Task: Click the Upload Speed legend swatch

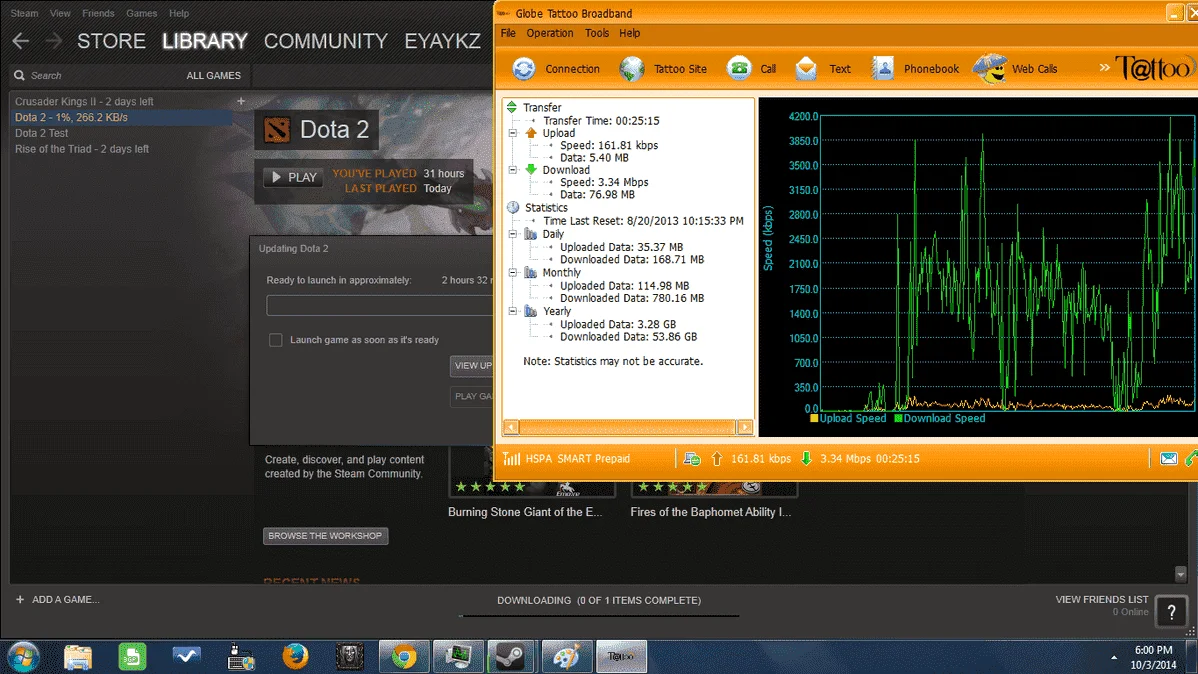Action: click(814, 419)
